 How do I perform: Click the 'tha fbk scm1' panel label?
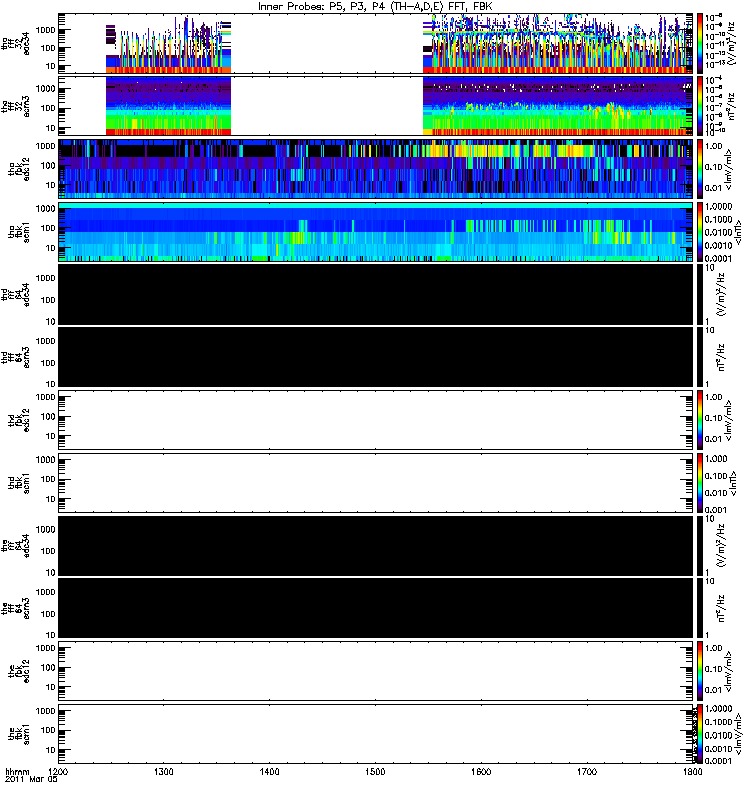pyautogui.click(x=19, y=232)
